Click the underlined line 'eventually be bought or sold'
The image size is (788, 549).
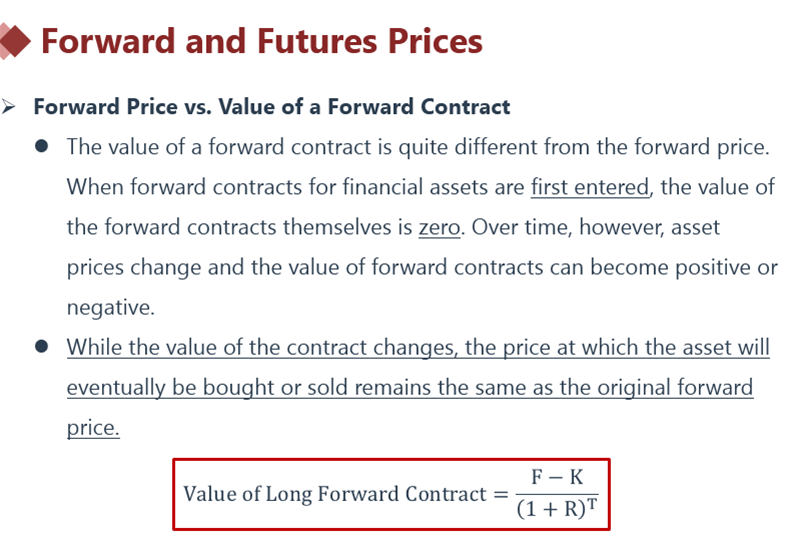(x=410, y=387)
